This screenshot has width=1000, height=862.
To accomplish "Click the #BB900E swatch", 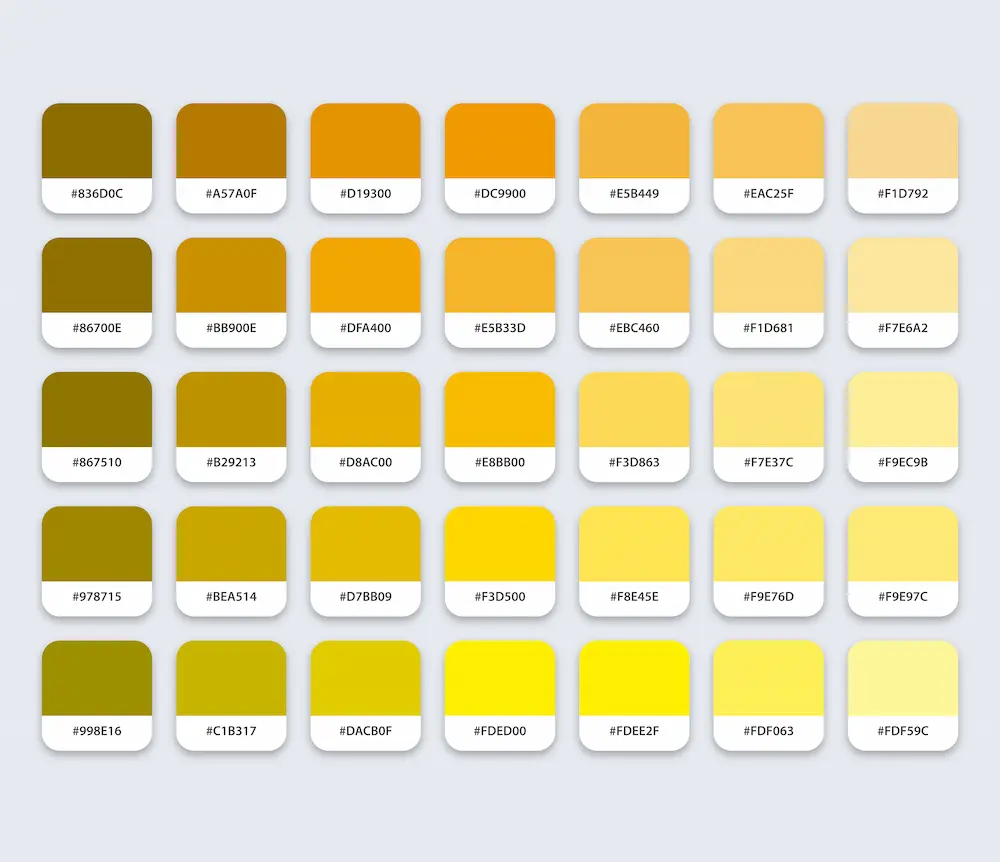I will click(x=231, y=275).
